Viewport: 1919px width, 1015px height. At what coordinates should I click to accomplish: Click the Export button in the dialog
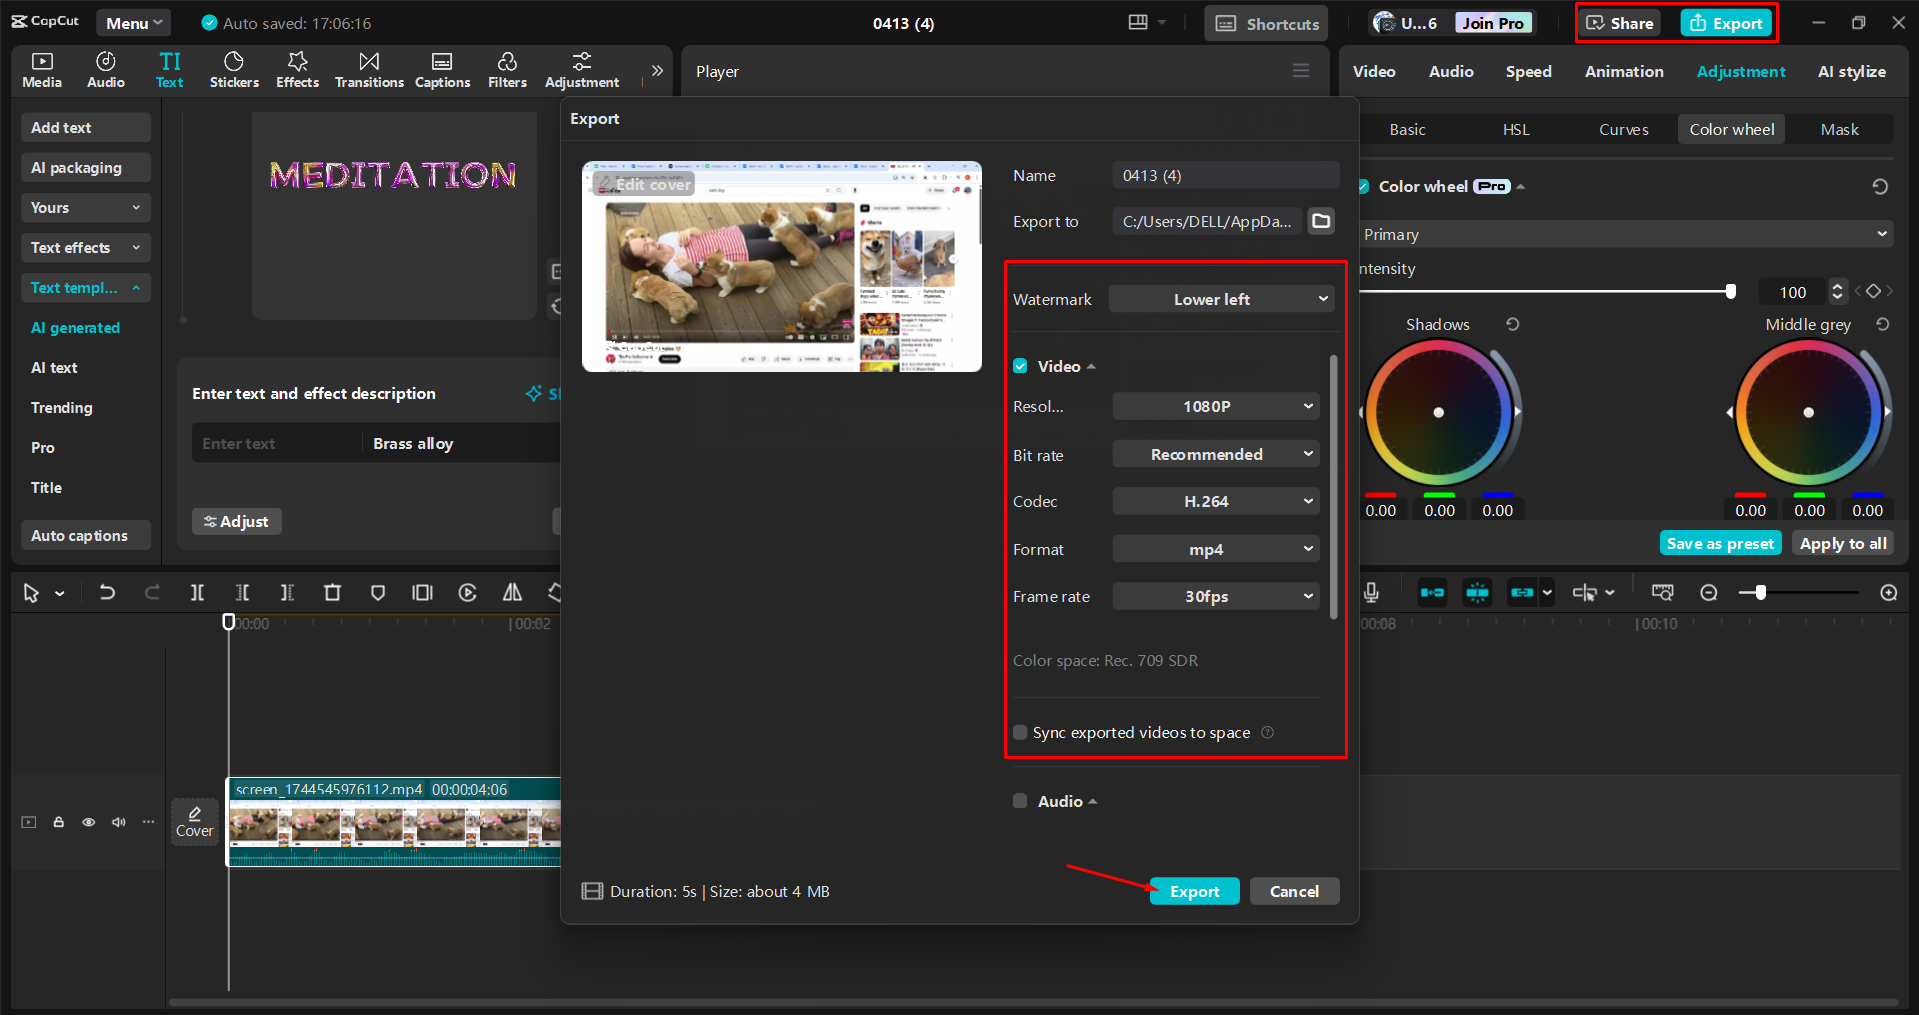[1194, 890]
